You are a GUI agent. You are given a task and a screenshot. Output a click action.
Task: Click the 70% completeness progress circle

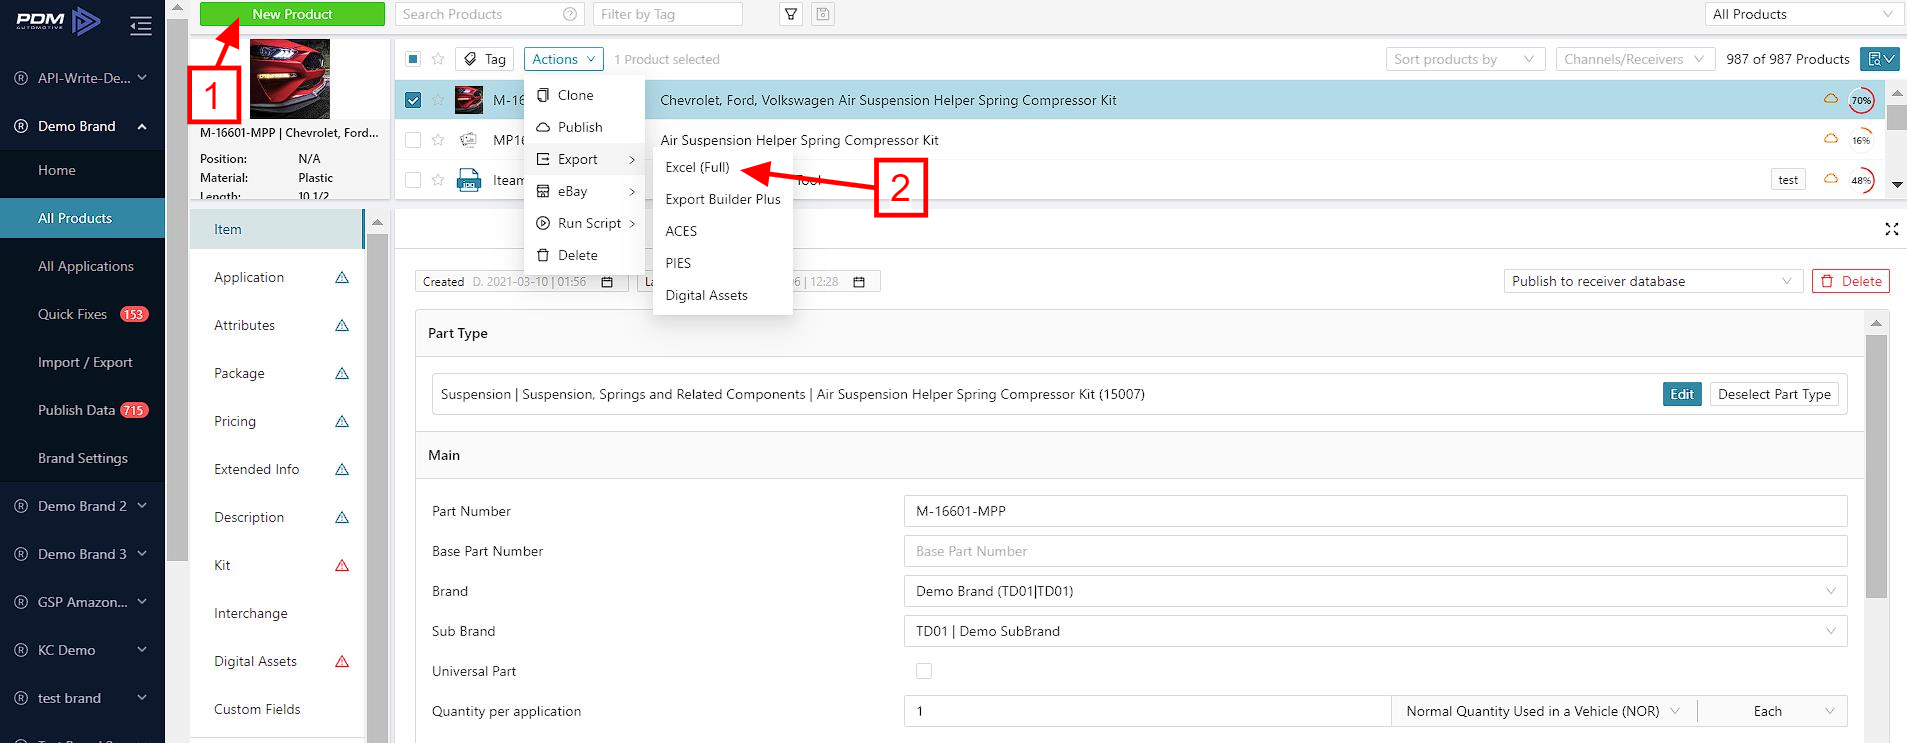[x=1861, y=100]
